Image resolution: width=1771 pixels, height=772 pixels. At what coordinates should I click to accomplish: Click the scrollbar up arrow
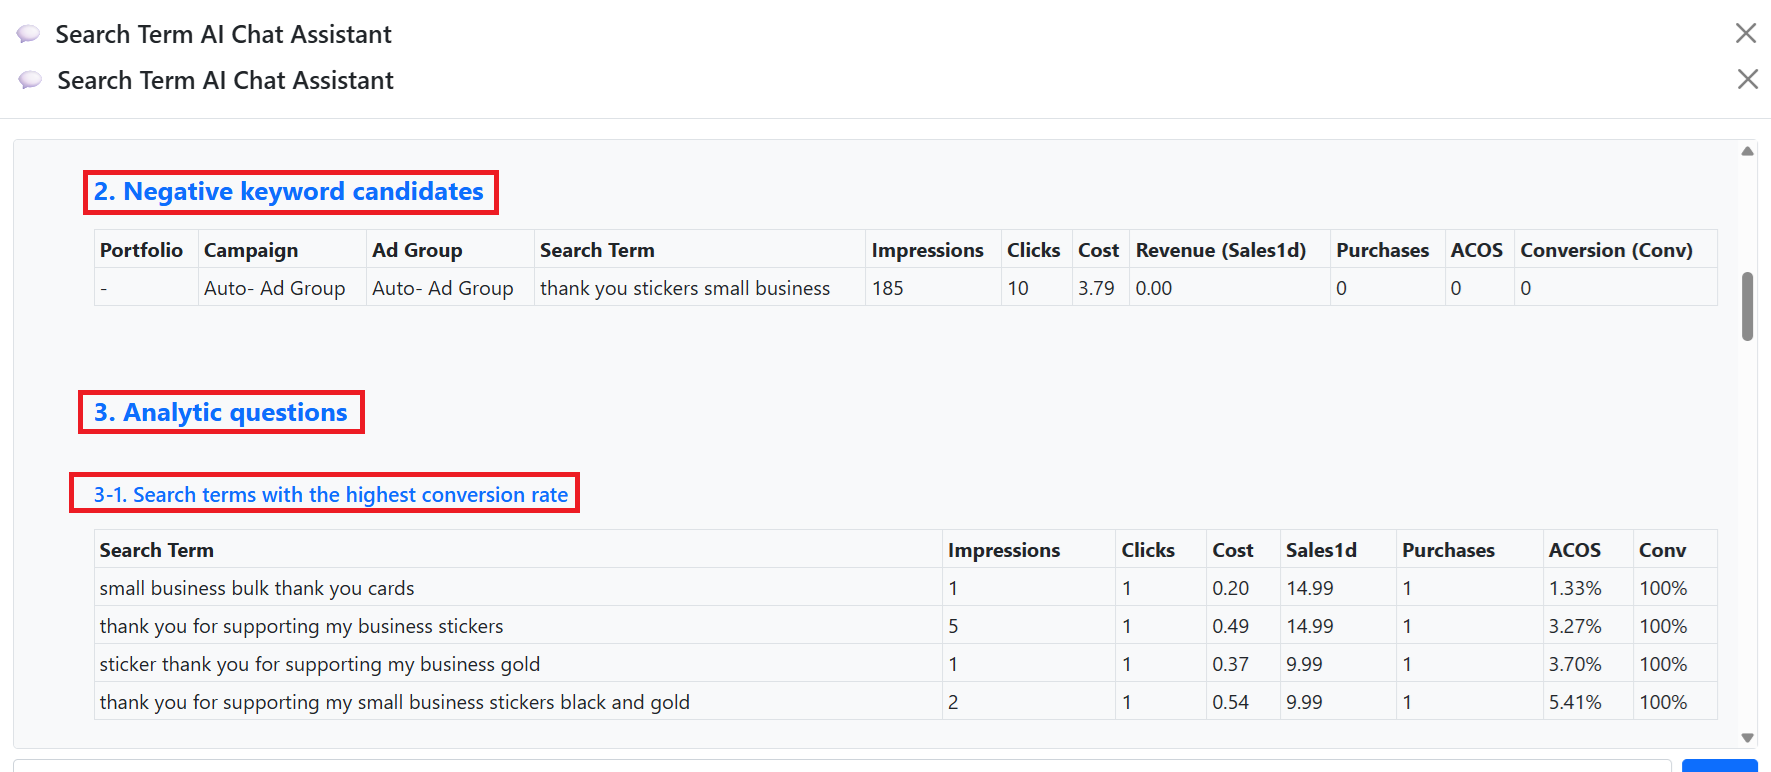1747,151
